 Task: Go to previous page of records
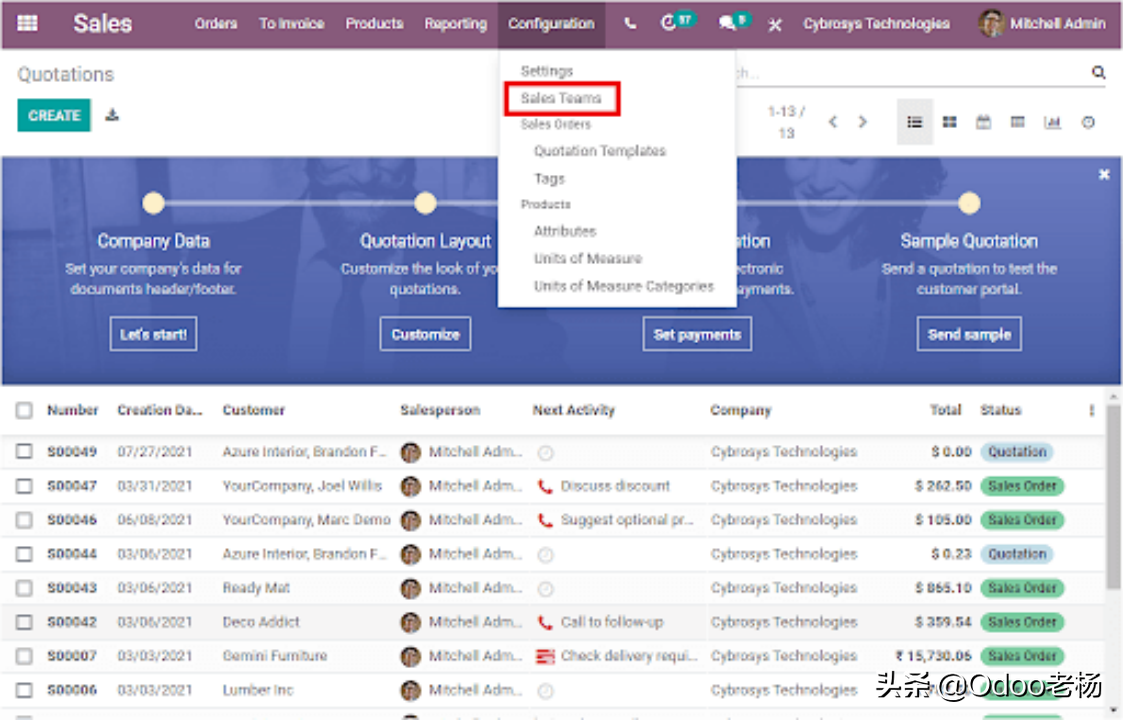[832, 122]
